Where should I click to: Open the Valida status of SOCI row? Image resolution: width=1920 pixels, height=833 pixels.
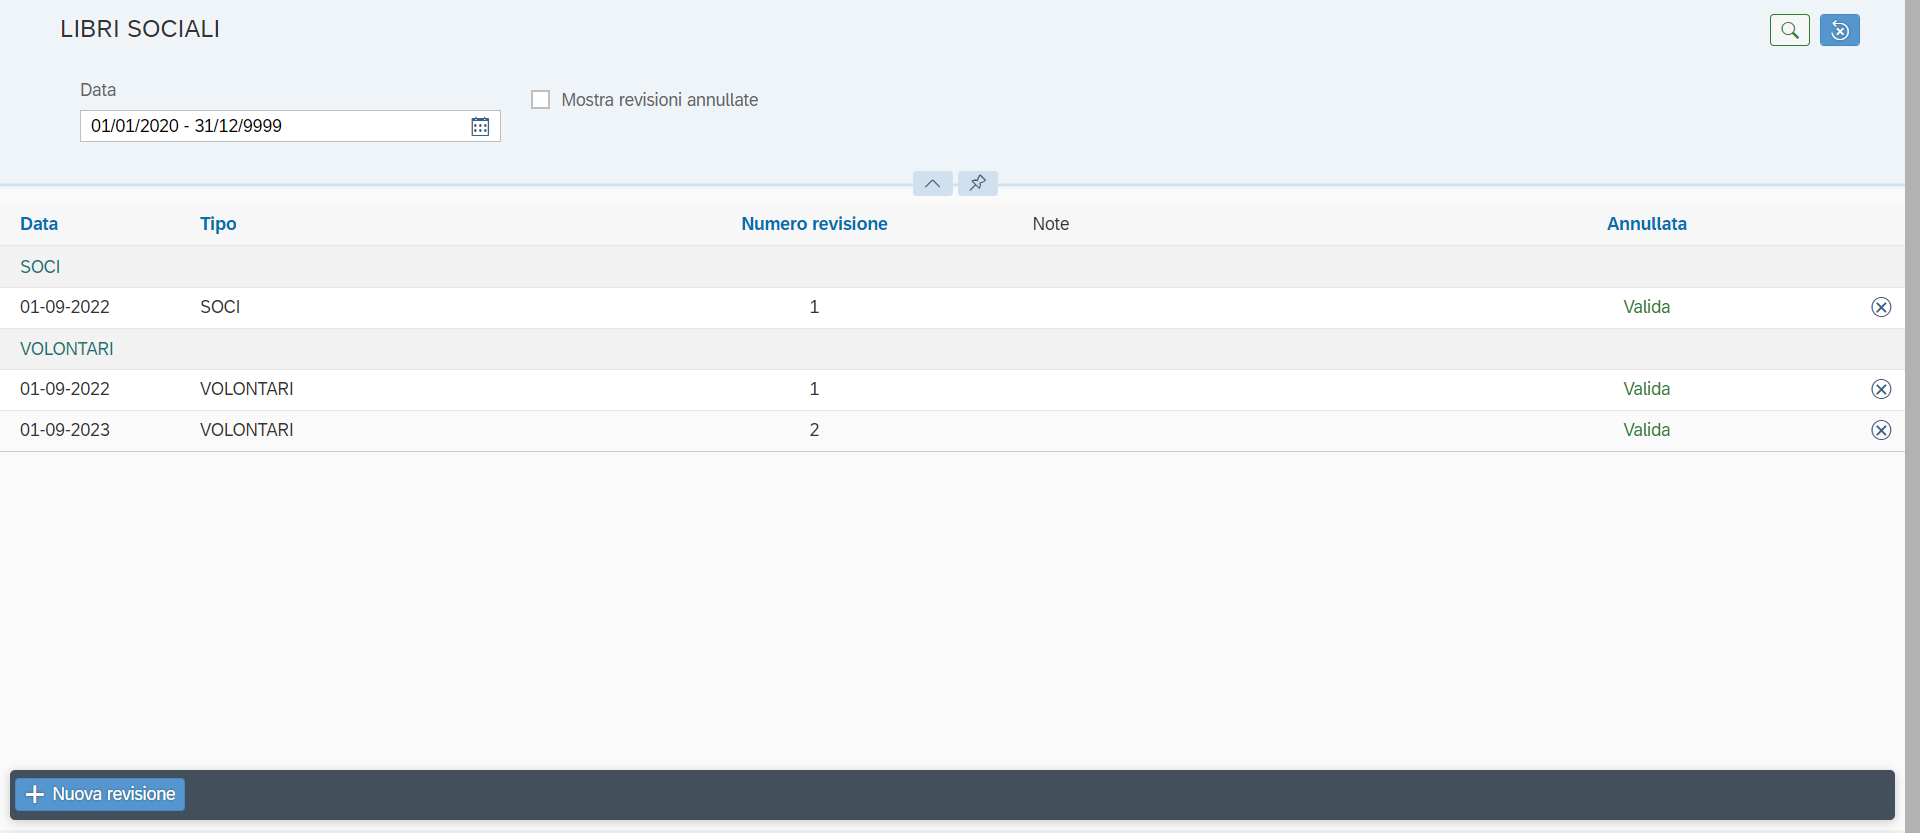point(1646,307)
